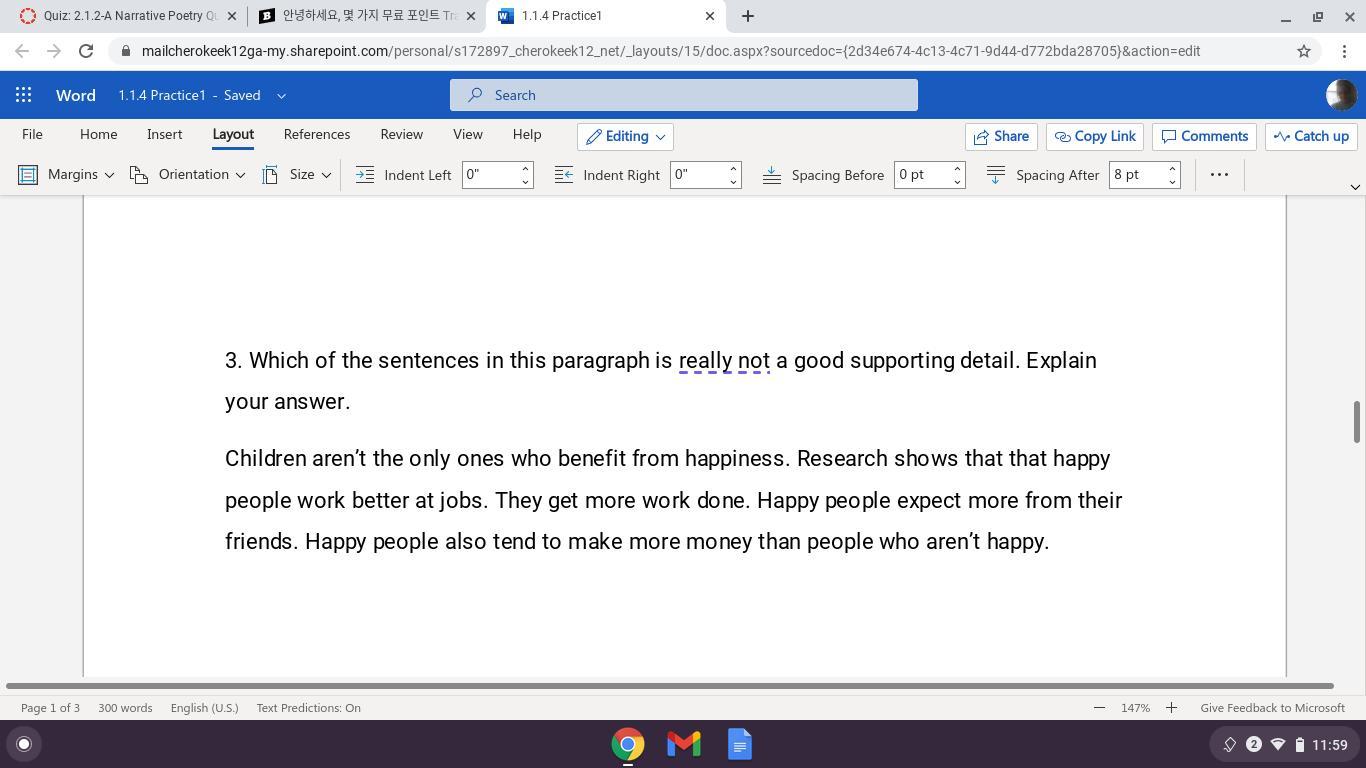
Task: Increase Spacing Before with the up arrow
Action: tap(957, 168)
